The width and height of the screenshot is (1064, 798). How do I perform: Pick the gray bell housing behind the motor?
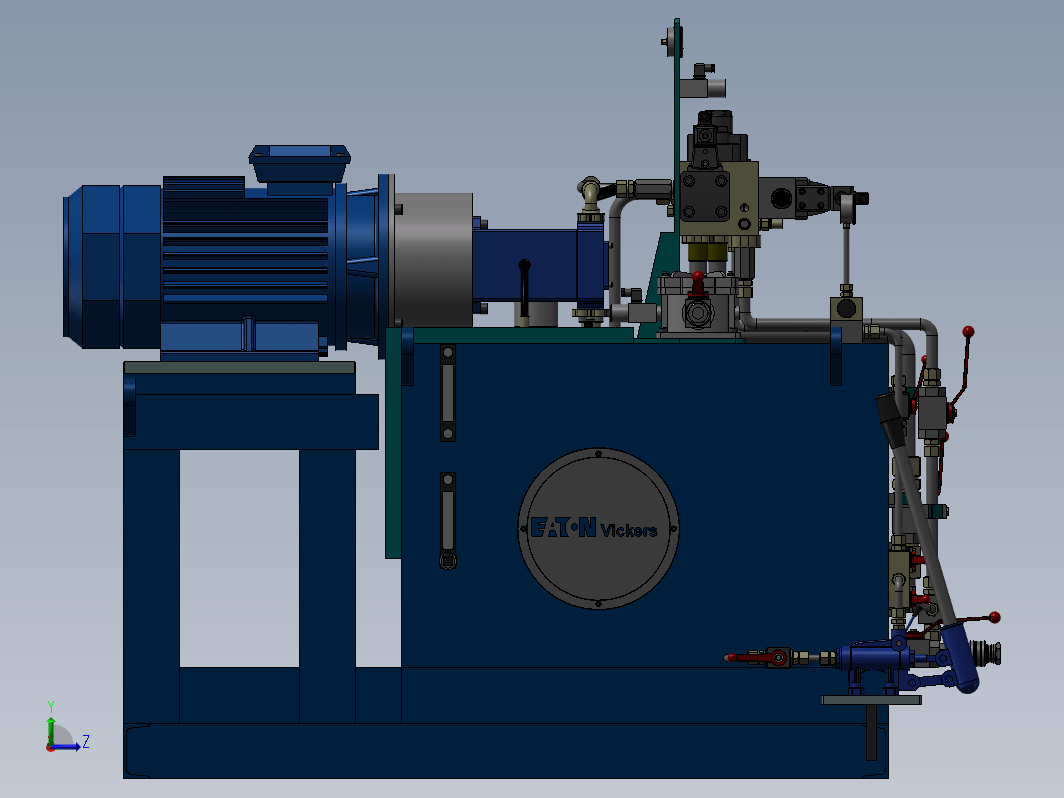point(433,260)
